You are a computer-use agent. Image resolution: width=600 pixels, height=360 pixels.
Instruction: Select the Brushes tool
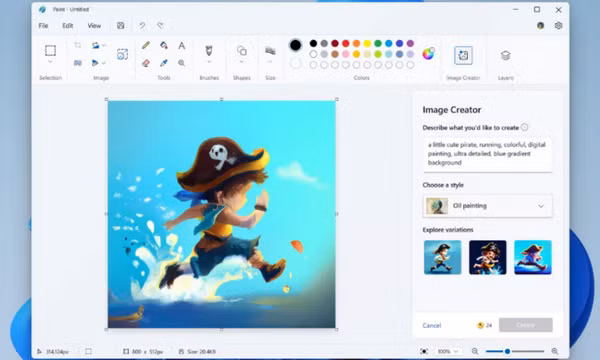(x=209, y=50)
